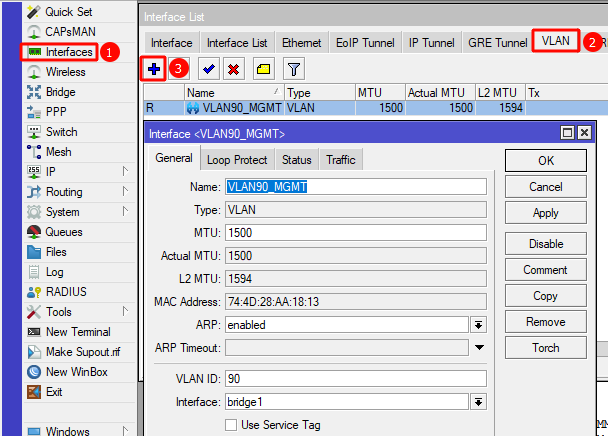The image size is (608, 436).
Task: Enable the Use Service Tag checkbox
Action: [x=232, y=425]
